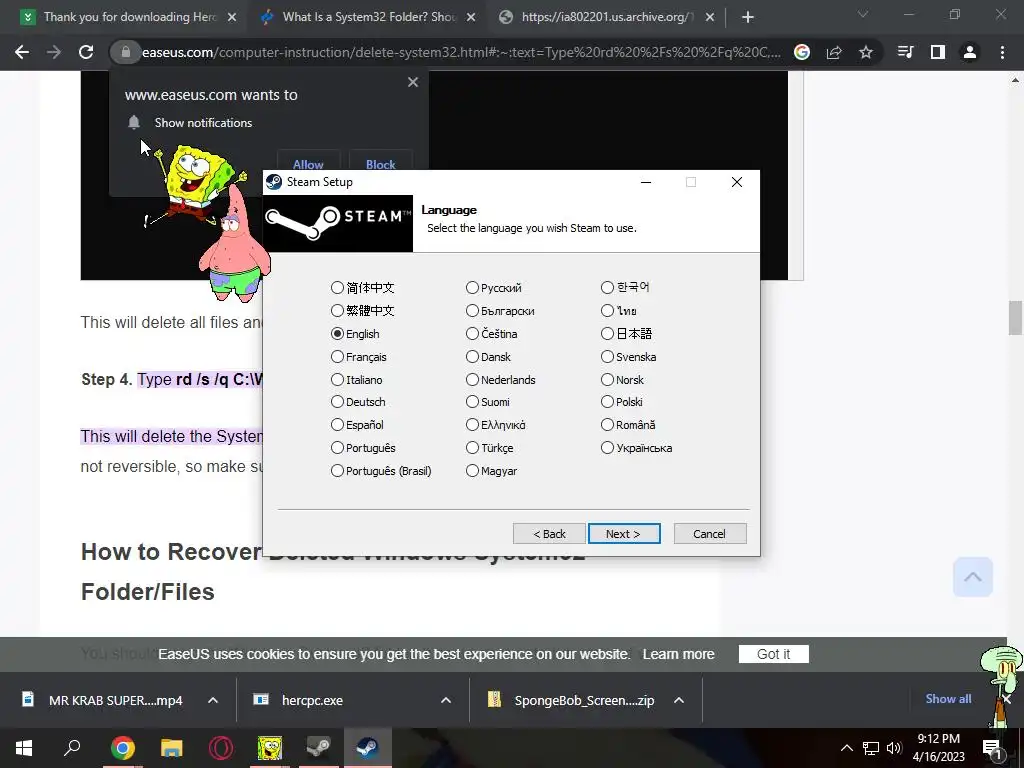Pick Русский in Steam Setup
This screenshot has width=1024, height=768.
coord(472,287)
